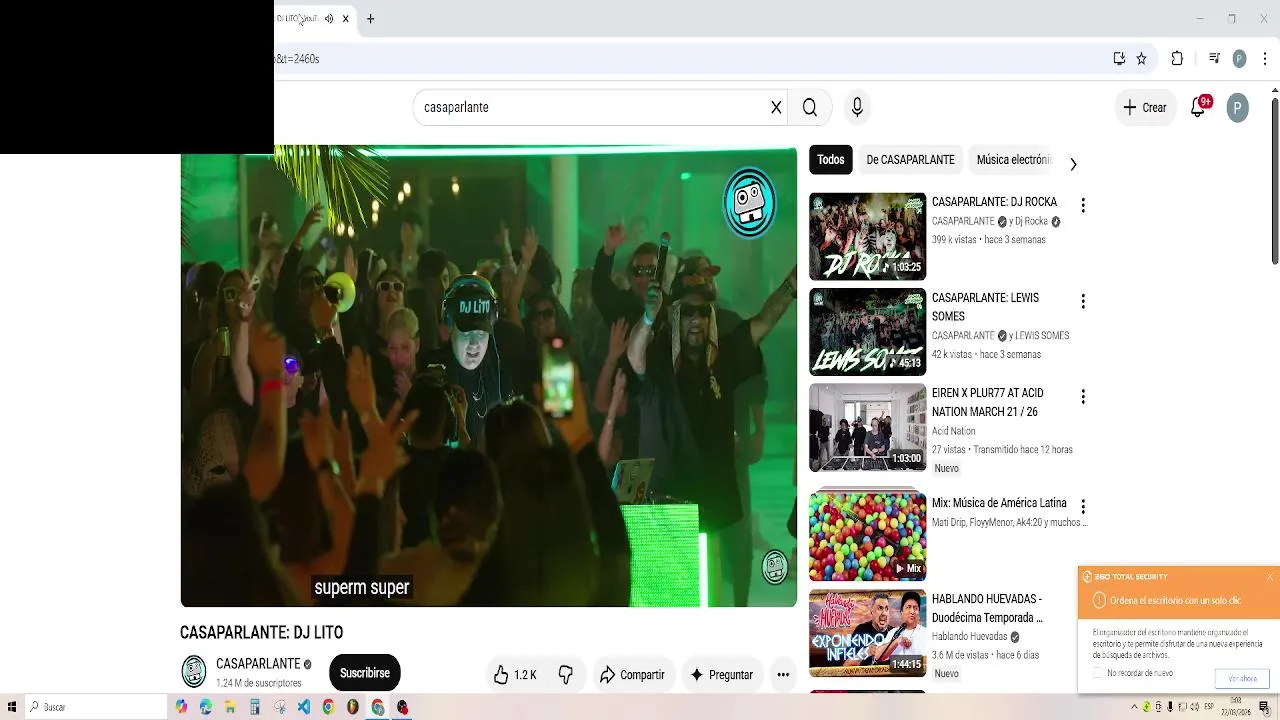Open a new Chrome tab
The image size is (1280, 720).
pyautogui.click(x=370, y=19)
